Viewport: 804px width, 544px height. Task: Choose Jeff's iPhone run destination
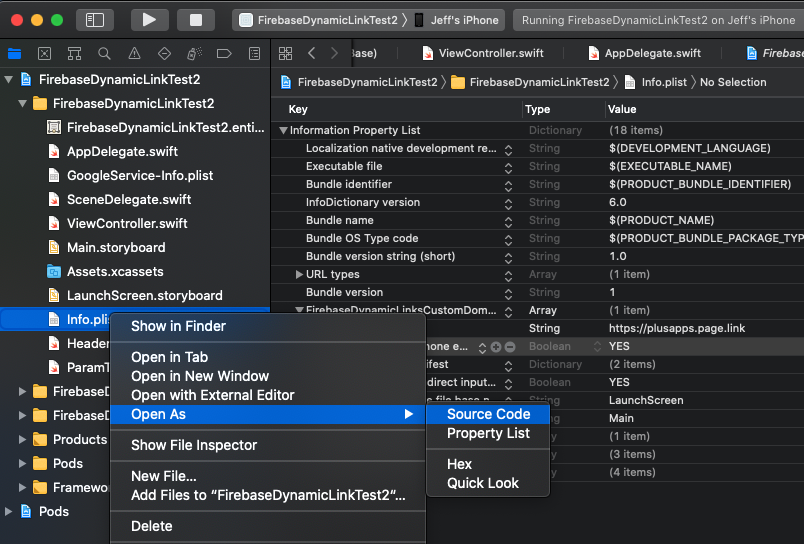coord(456,20)
